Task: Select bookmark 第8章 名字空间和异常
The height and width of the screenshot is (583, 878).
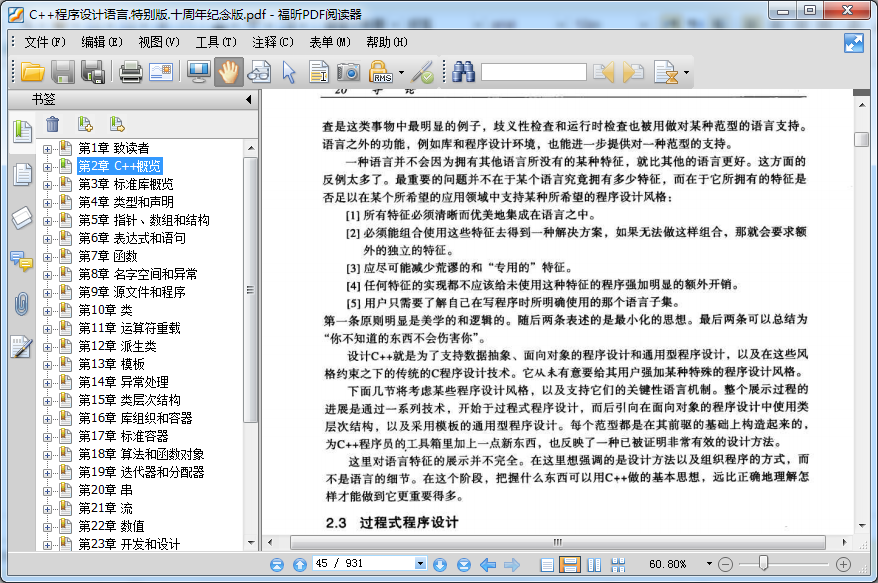Action: point(138,274)
